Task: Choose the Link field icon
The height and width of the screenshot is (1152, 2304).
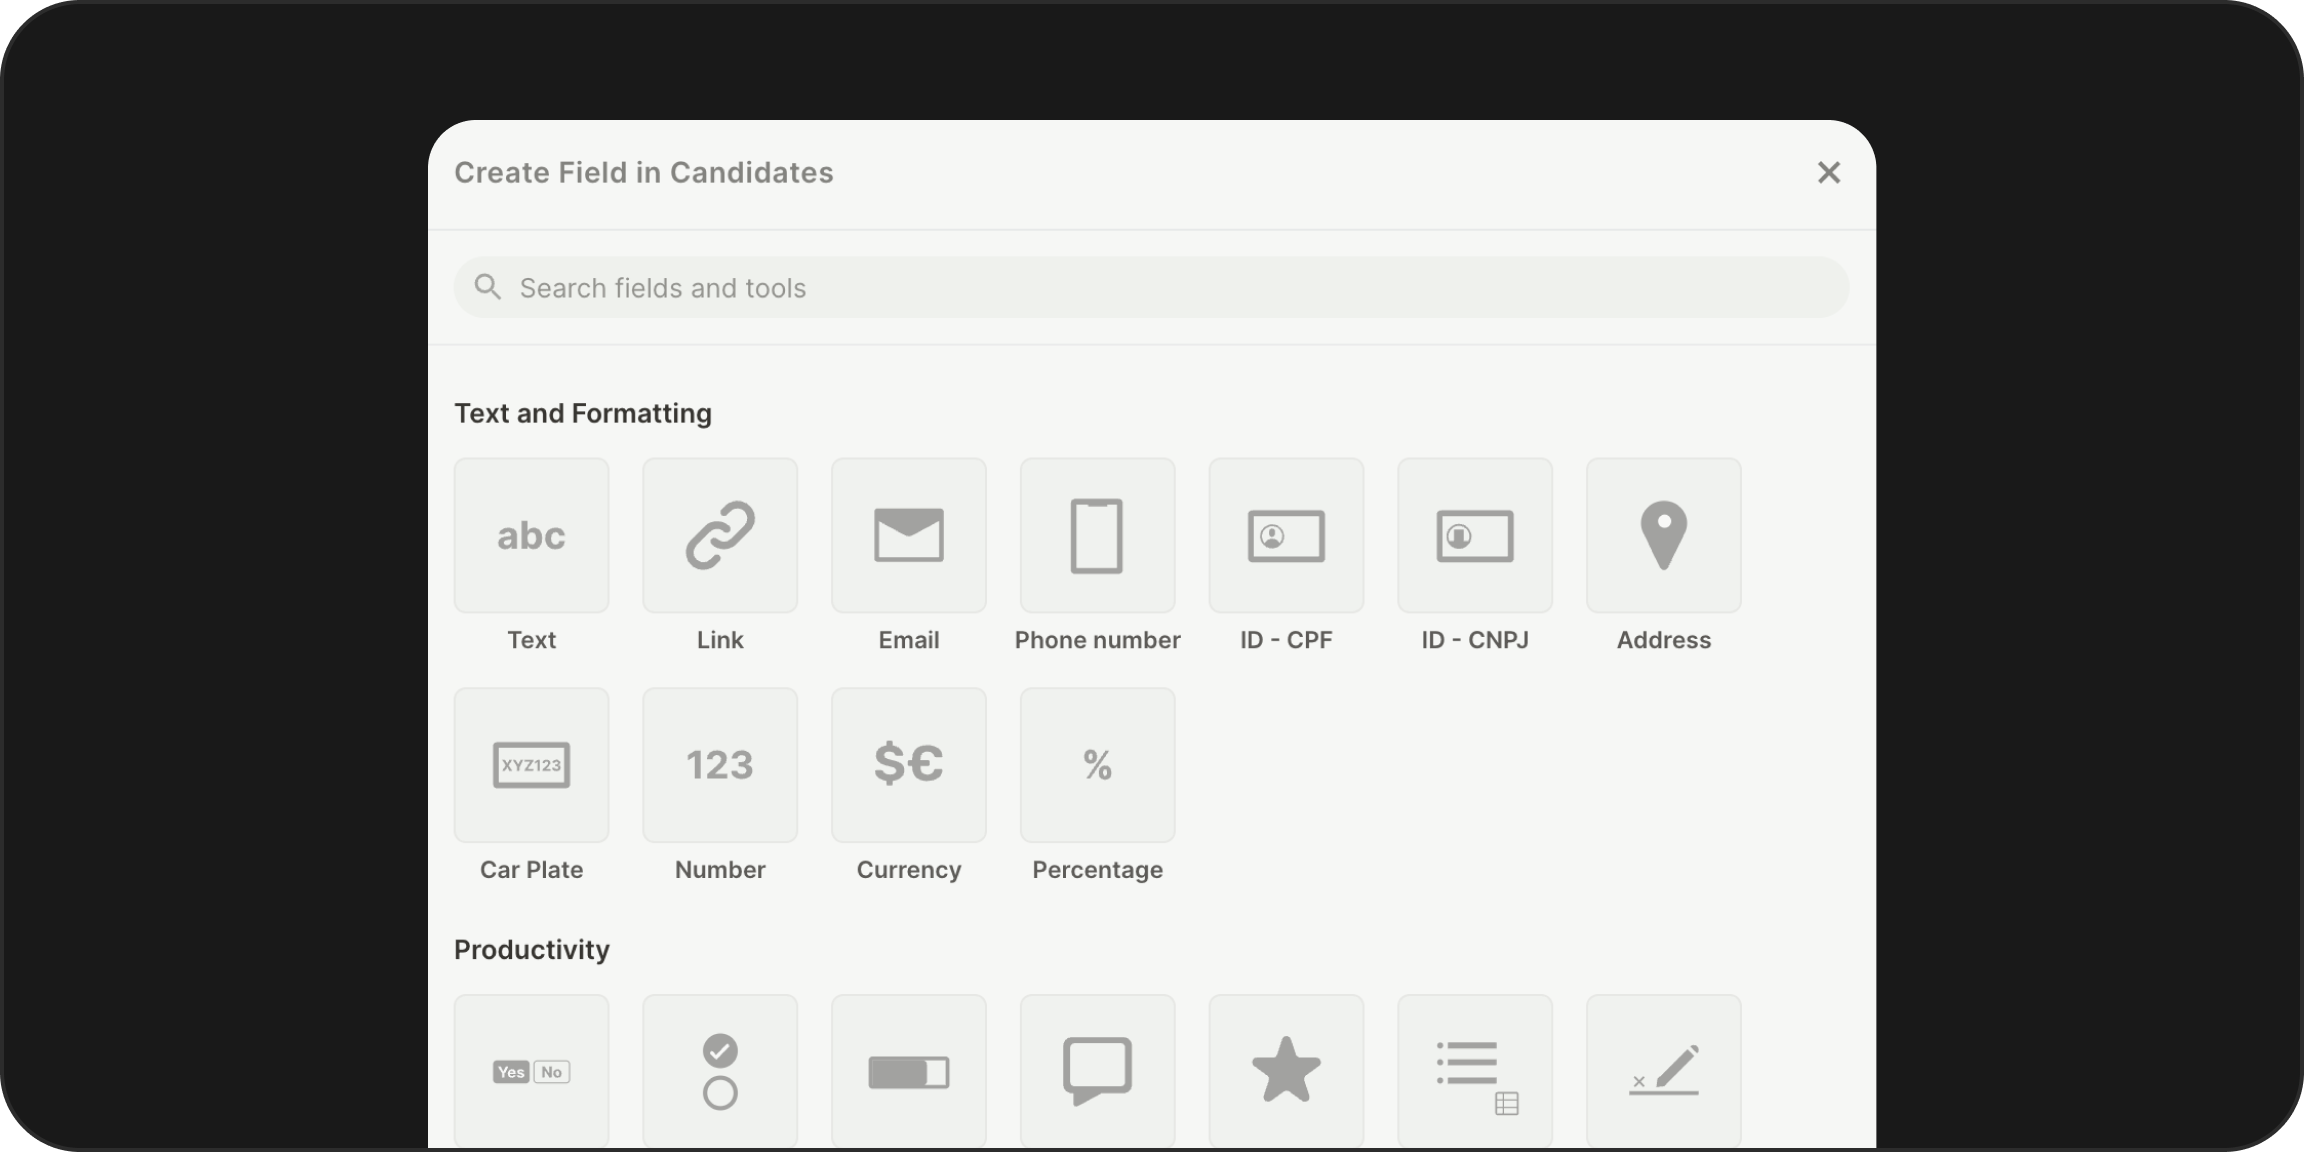Action: point(720,535)
